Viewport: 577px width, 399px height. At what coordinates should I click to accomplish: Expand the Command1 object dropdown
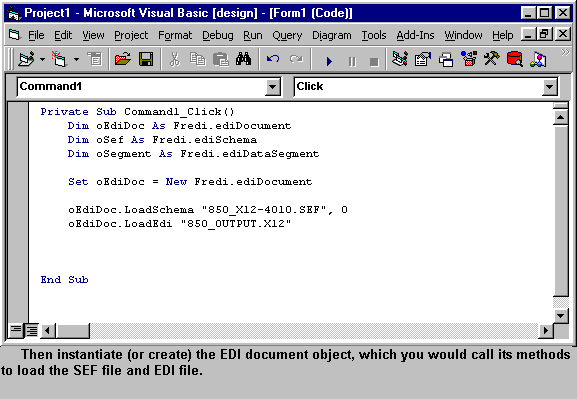273,87
